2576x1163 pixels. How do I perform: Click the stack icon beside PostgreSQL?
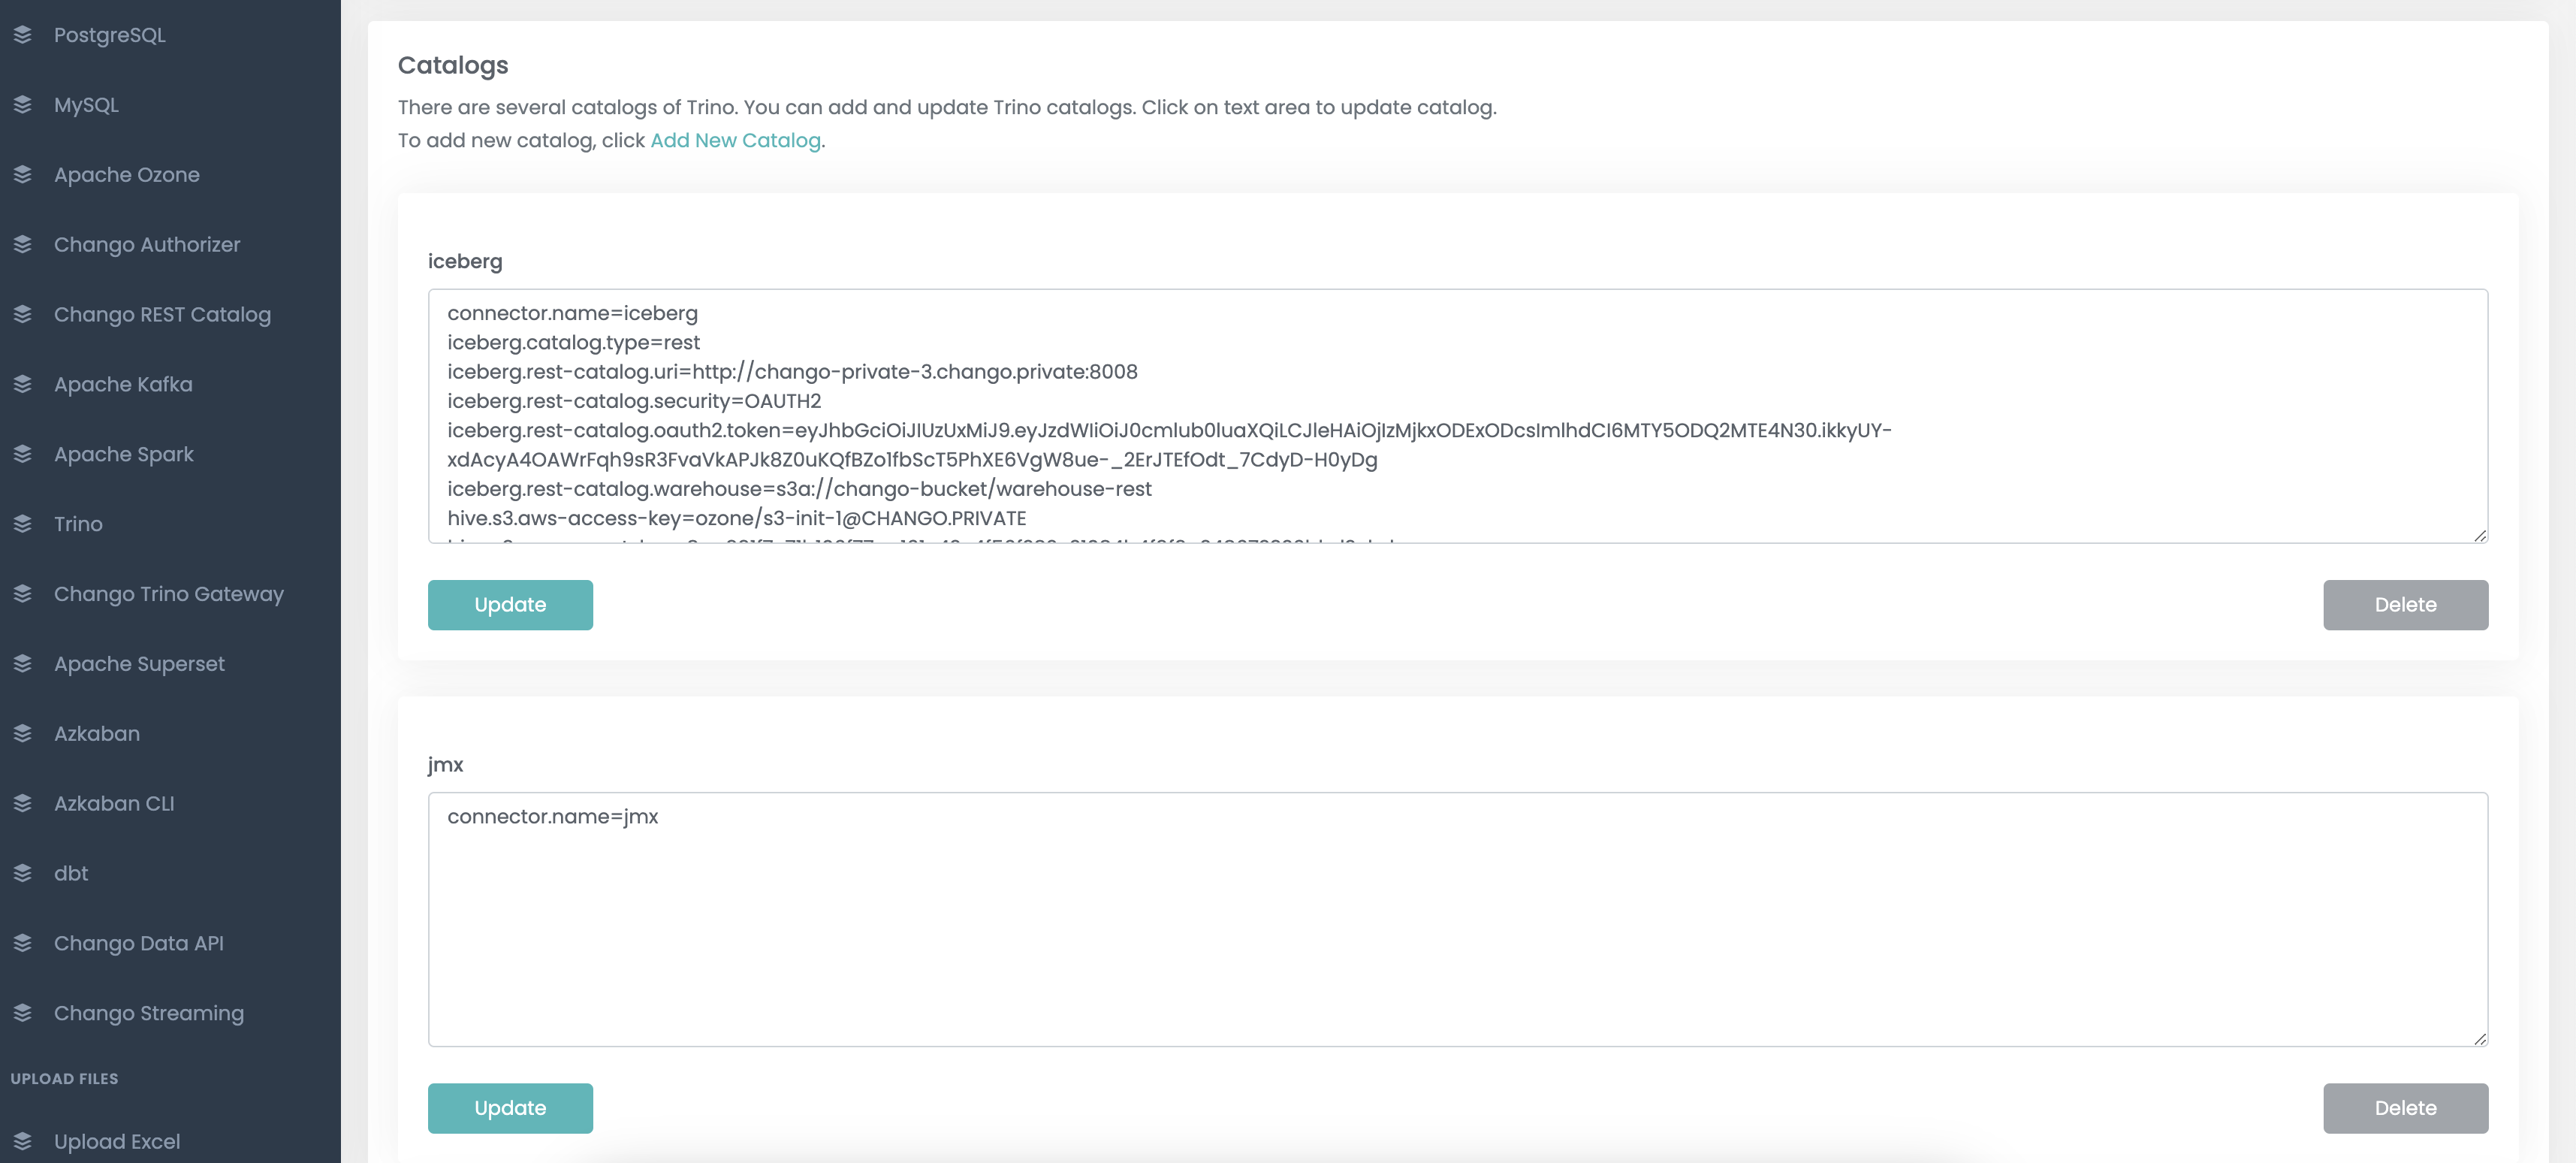23,35
